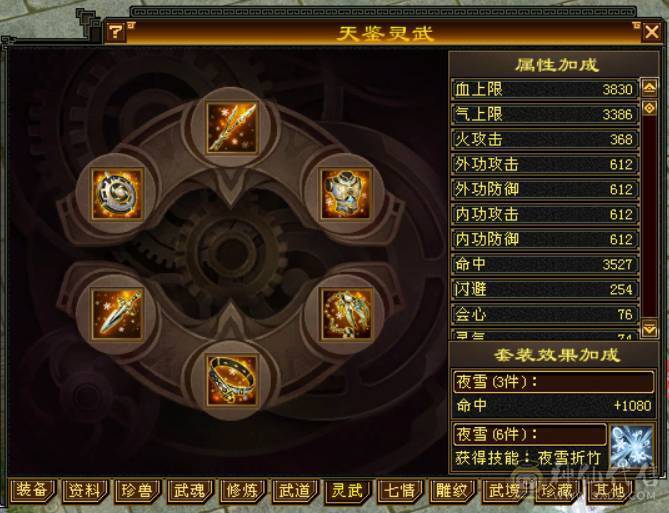Open the 七情 tab
The image size is (669, 513).
coord(400,490)
